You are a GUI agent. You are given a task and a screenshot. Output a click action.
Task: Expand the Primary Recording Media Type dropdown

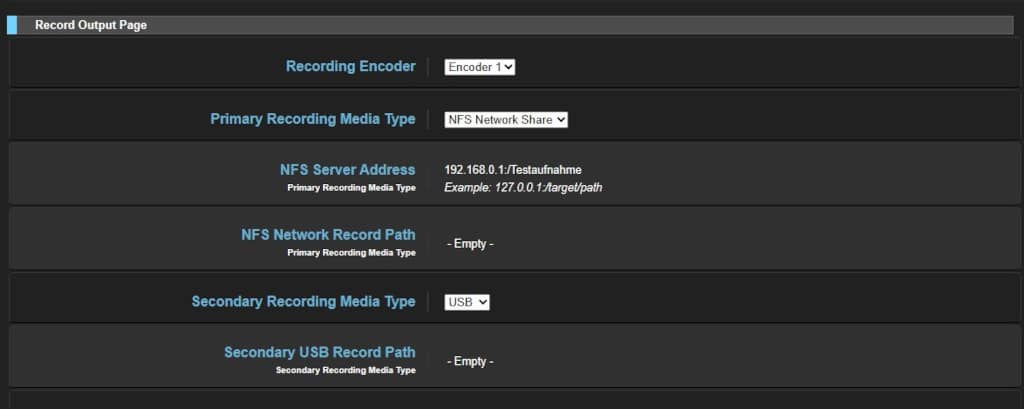[x=505, y=119]
